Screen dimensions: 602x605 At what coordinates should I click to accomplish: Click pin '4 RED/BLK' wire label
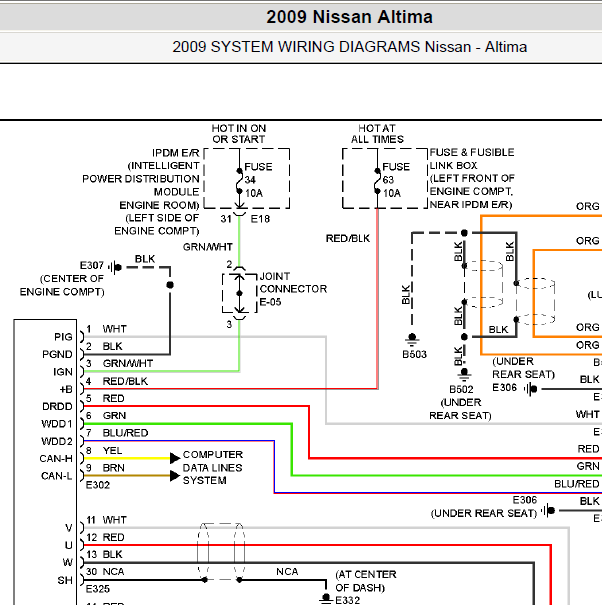[117, 381]
